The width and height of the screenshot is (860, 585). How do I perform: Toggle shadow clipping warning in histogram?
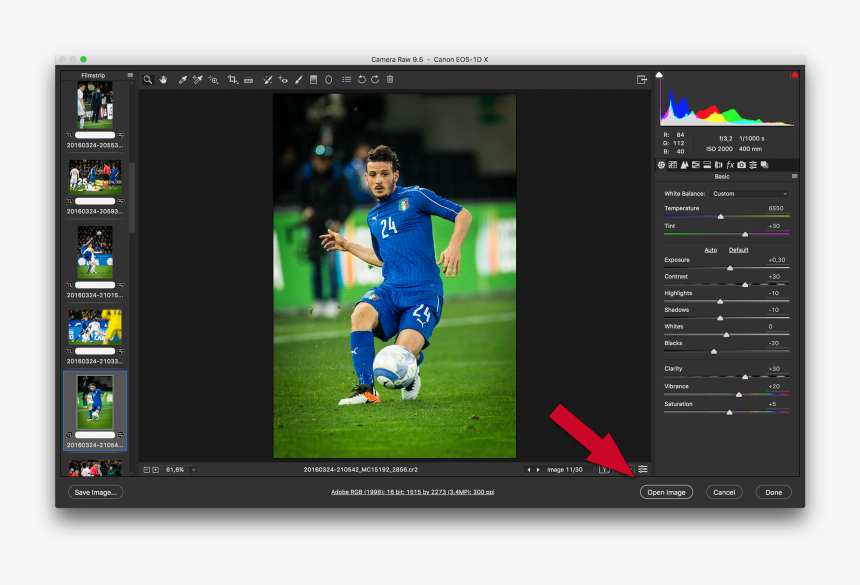(x=659, y=75)
